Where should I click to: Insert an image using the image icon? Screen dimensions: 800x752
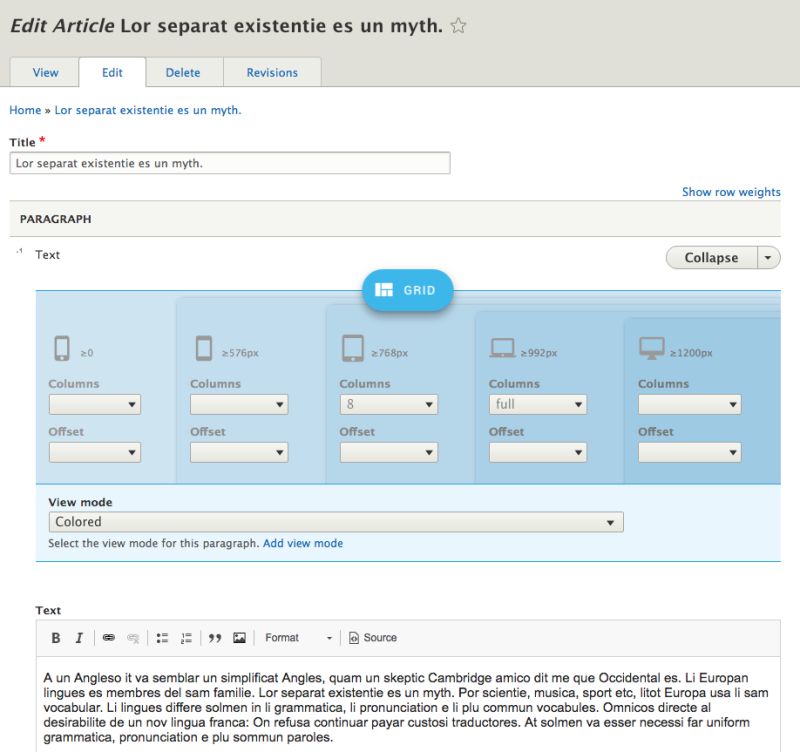point(239,638)
